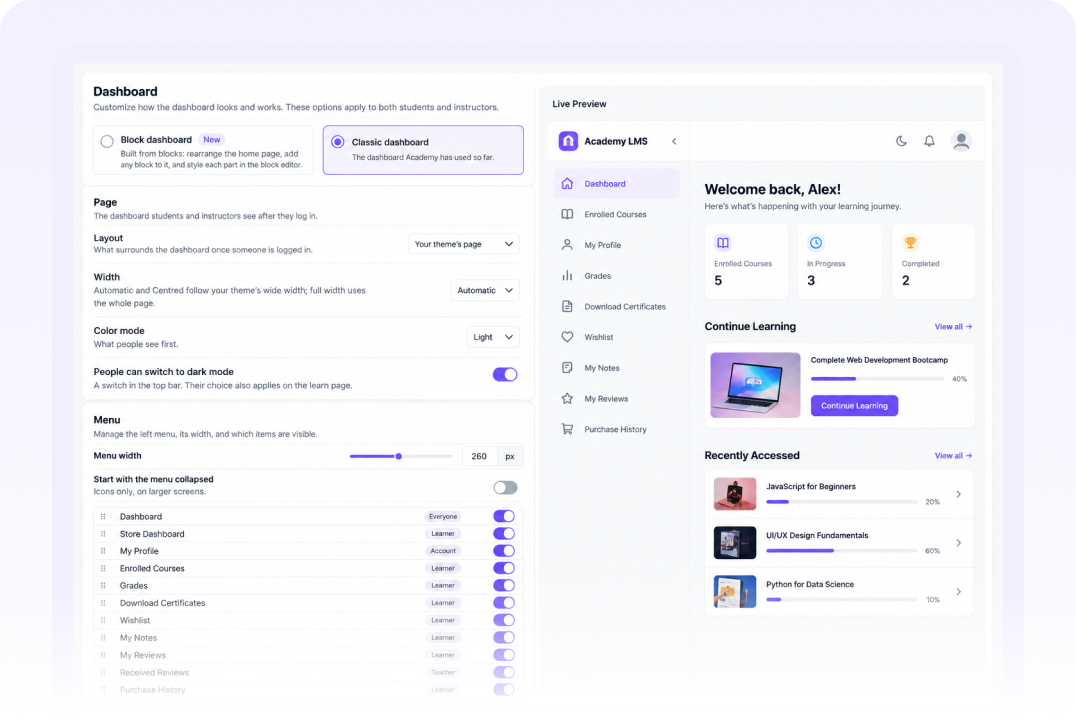Select the Classic dashboard radio option

338,142
